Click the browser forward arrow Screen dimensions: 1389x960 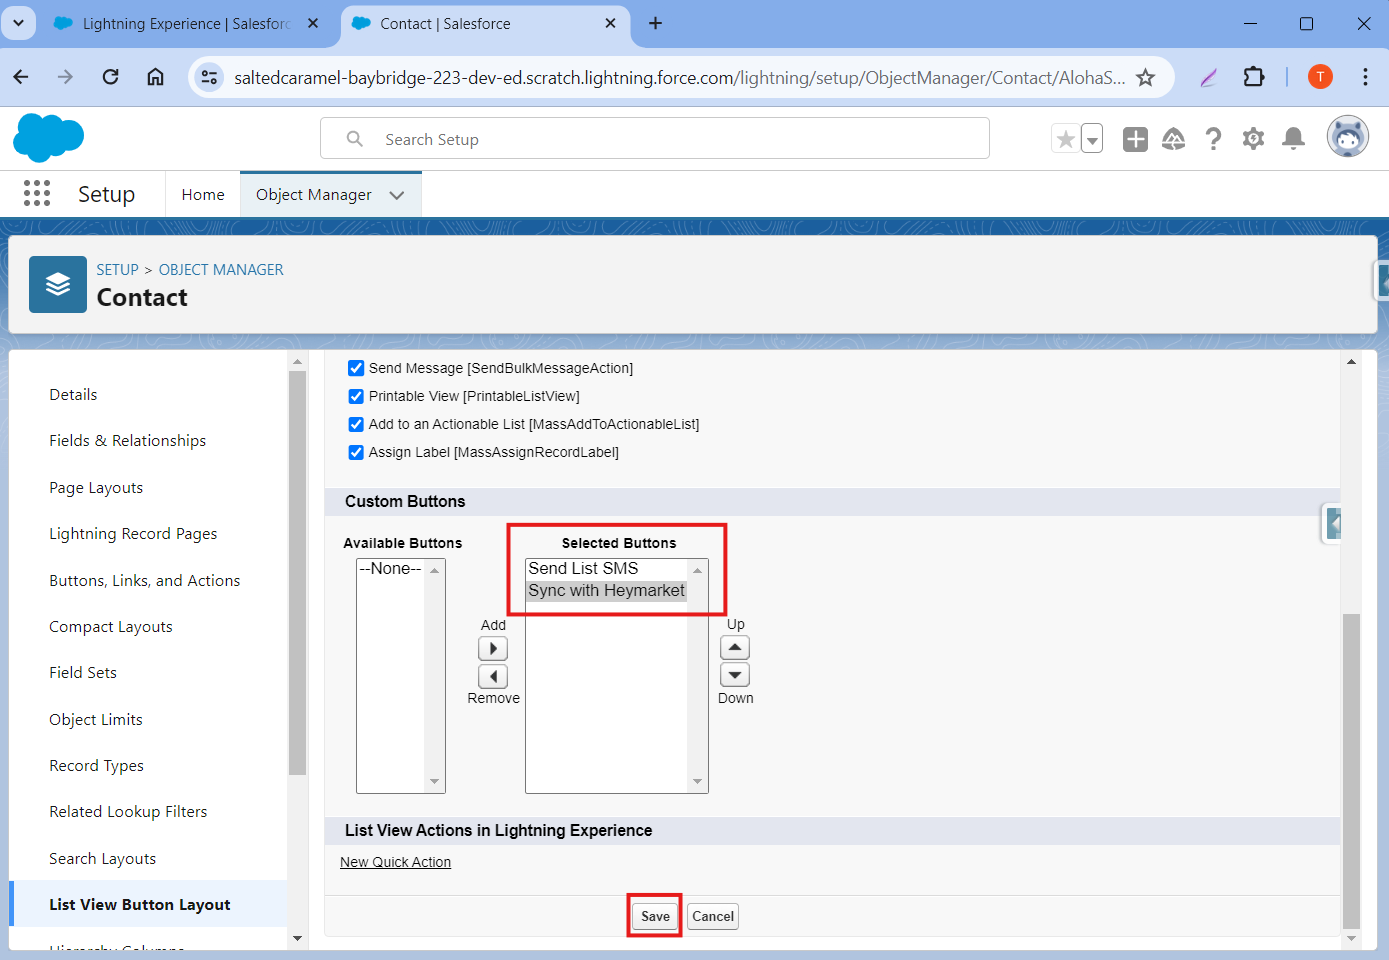[x=65, y=77]
